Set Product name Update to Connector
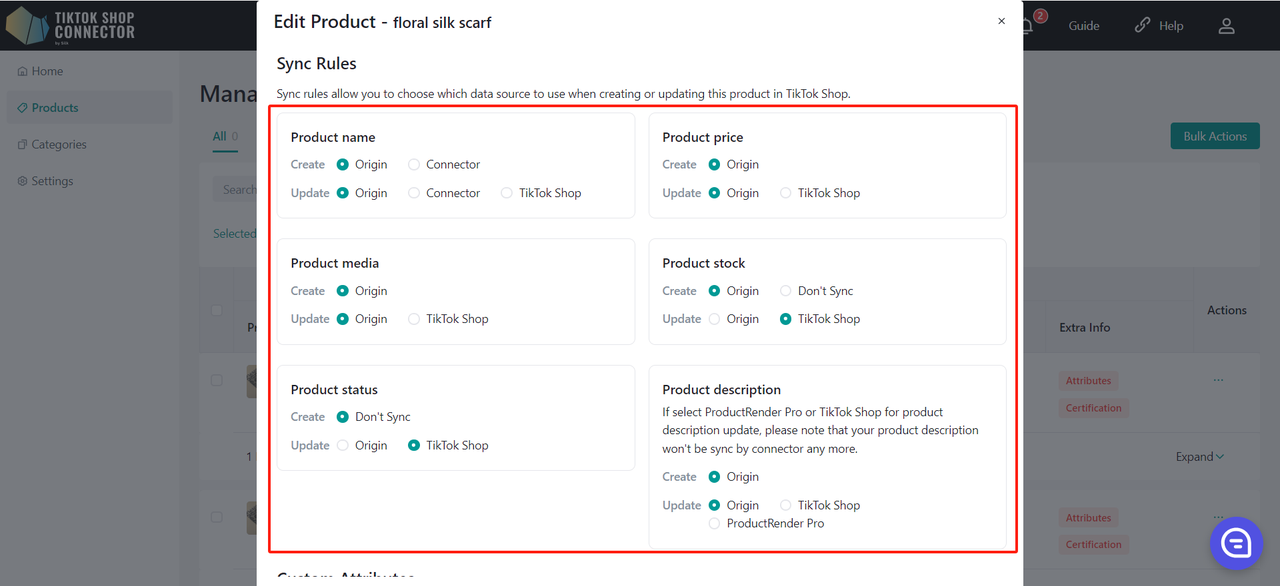The height and width of the screenshot is (586, 1280). (x=414, y=193)
